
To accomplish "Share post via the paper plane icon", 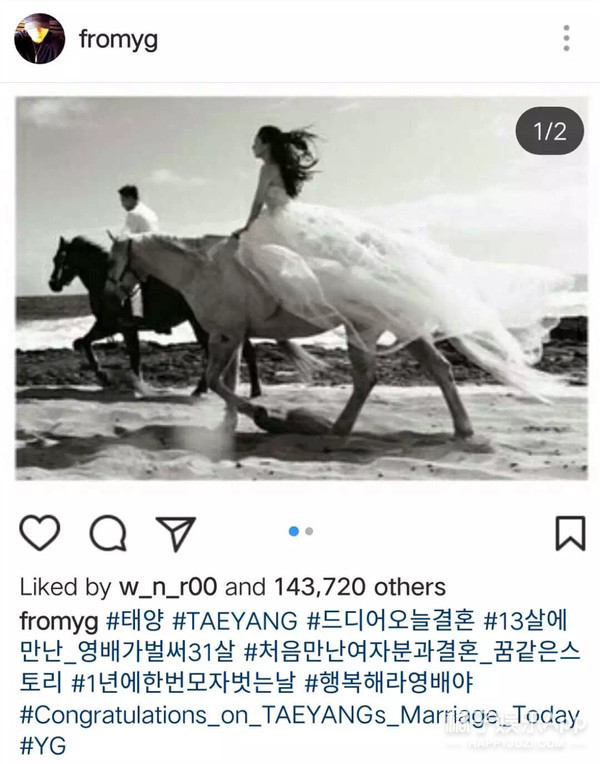I will point(175,533).
